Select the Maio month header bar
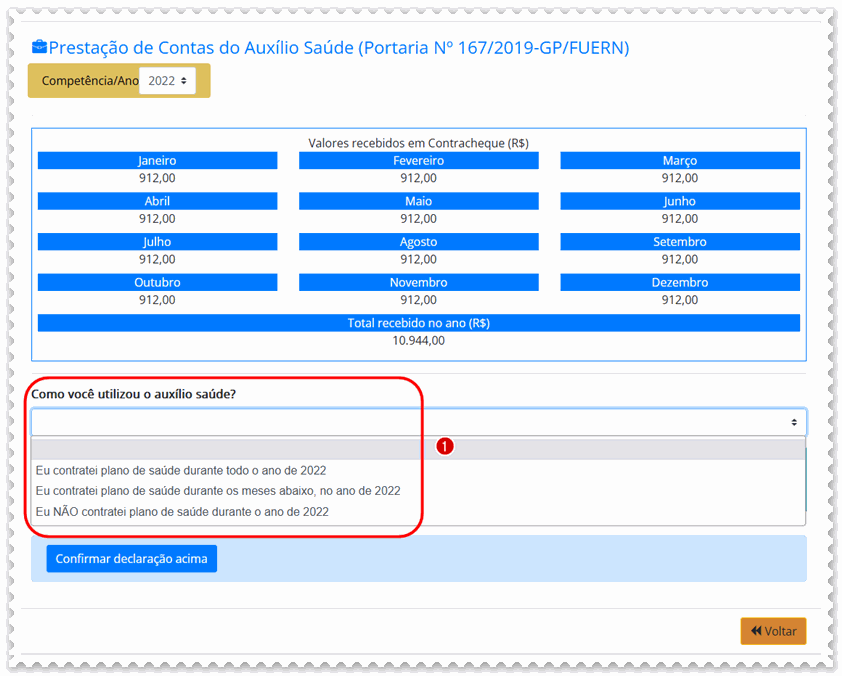This screenshot has width=842, height=676. tap(418, 202)
